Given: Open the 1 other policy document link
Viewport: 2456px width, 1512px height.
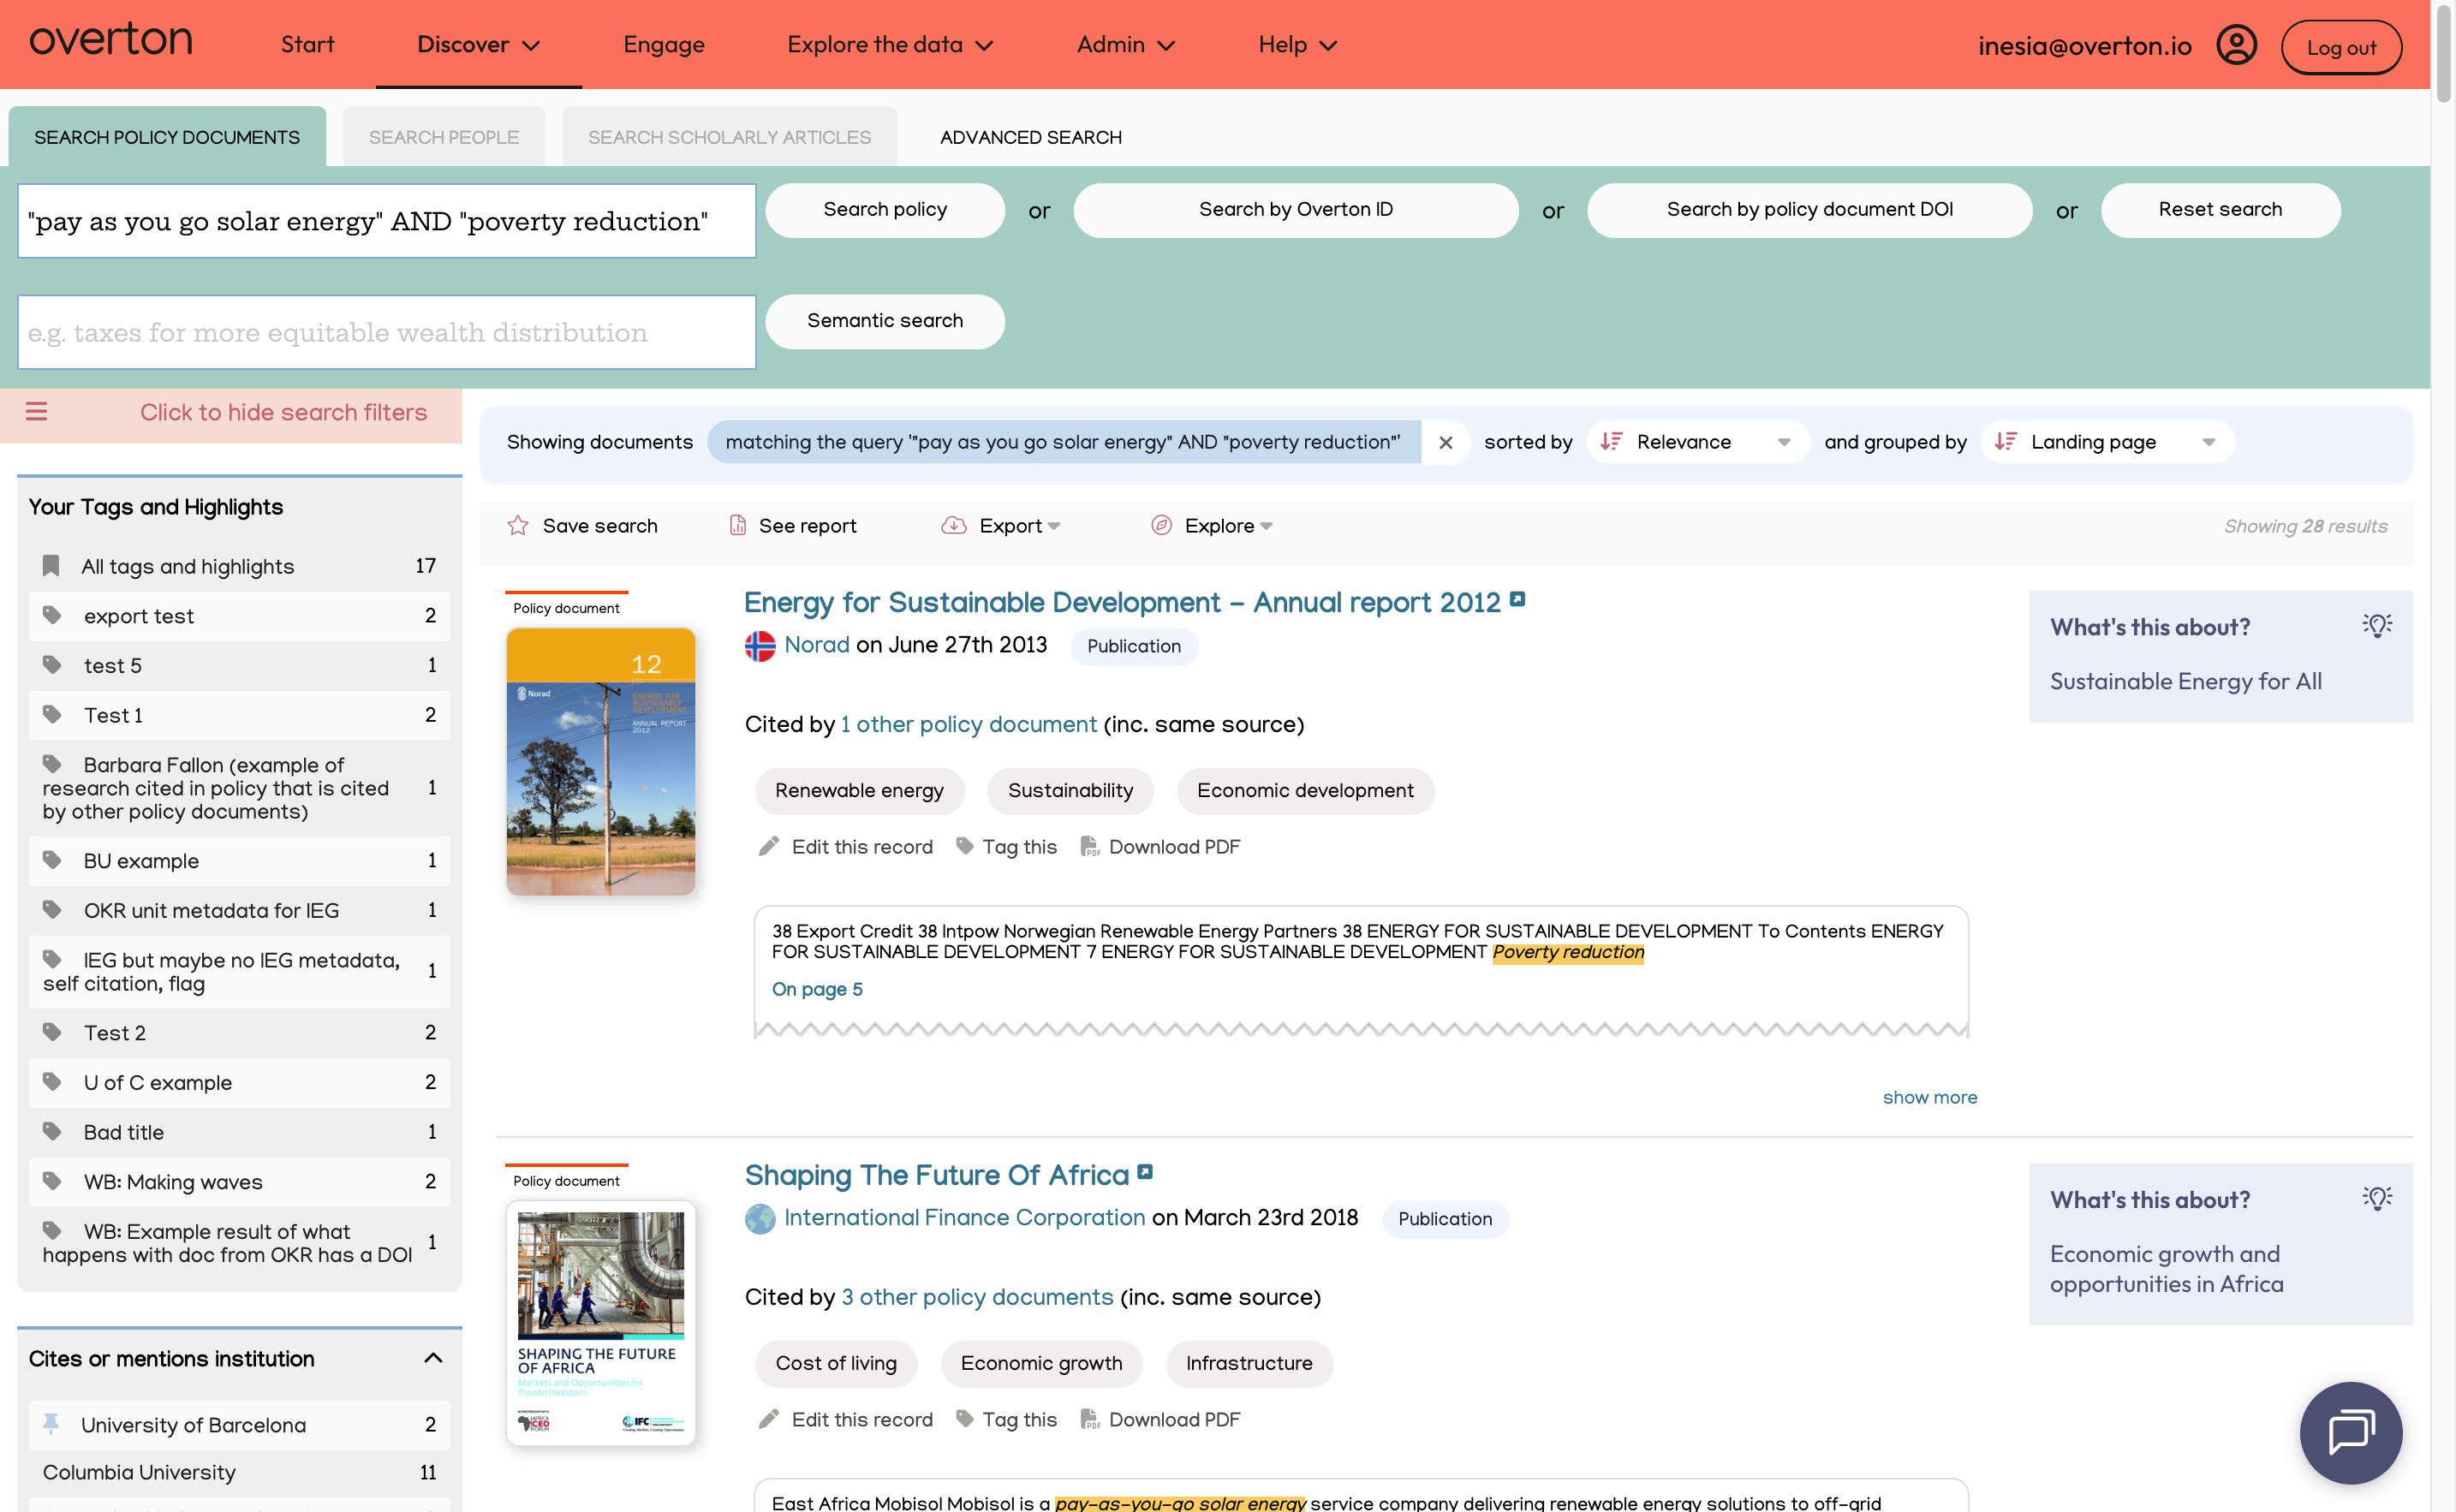Looking at the screenshot, I should (968, 725).
